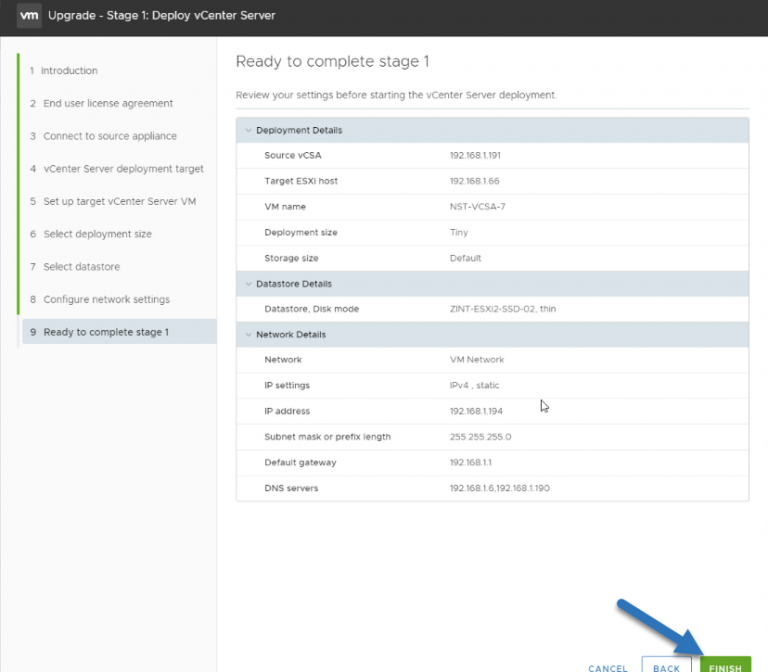Click datastore value ZINT-ESXi2-SSD-02, thin
This screenshot has width=768, height=672.
tap(503, 309)
